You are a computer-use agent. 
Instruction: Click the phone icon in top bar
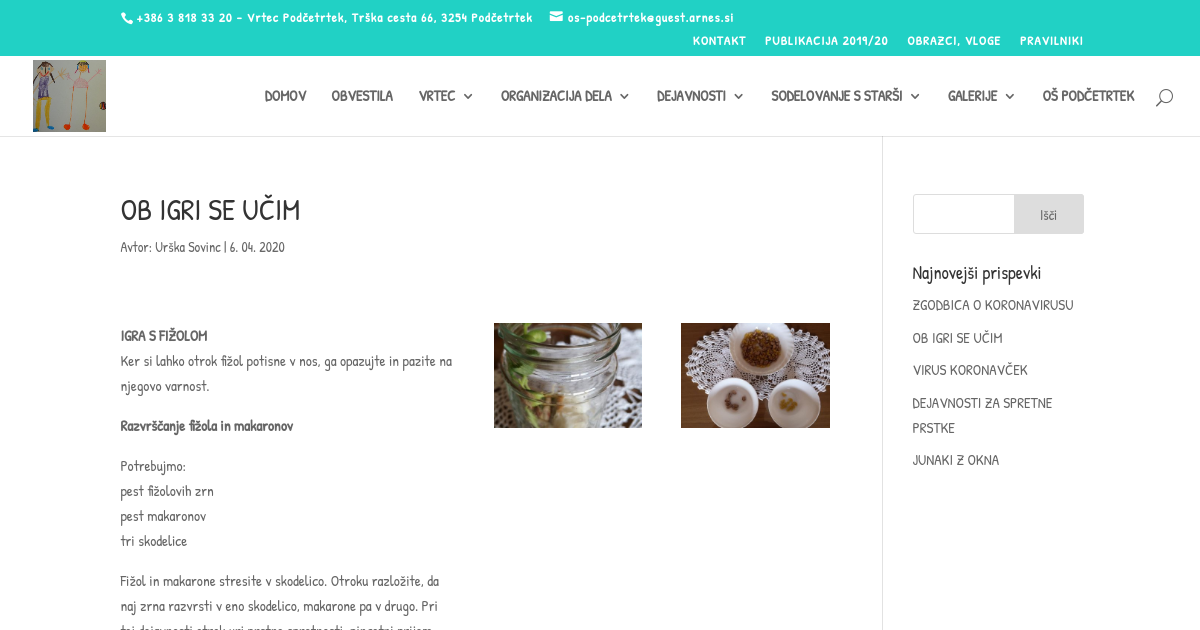tap(127, 18)
